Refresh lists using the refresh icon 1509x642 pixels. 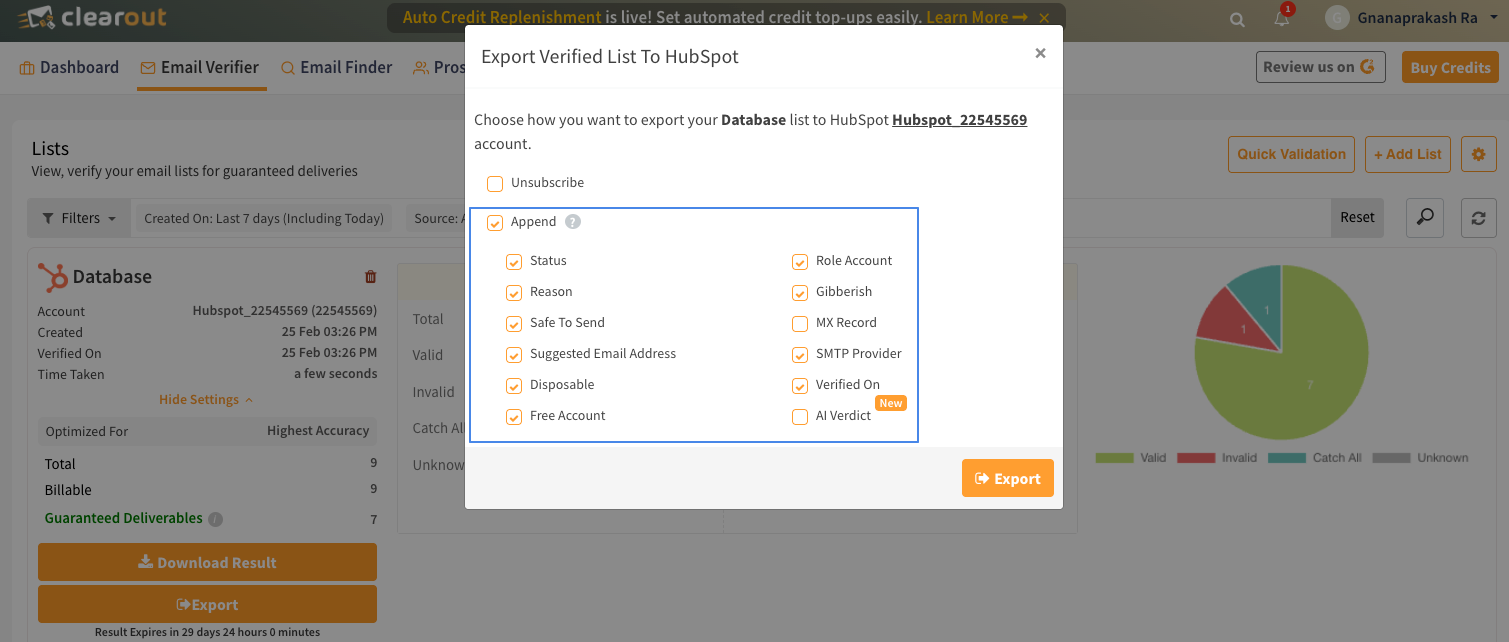[x=1478, y=217]
